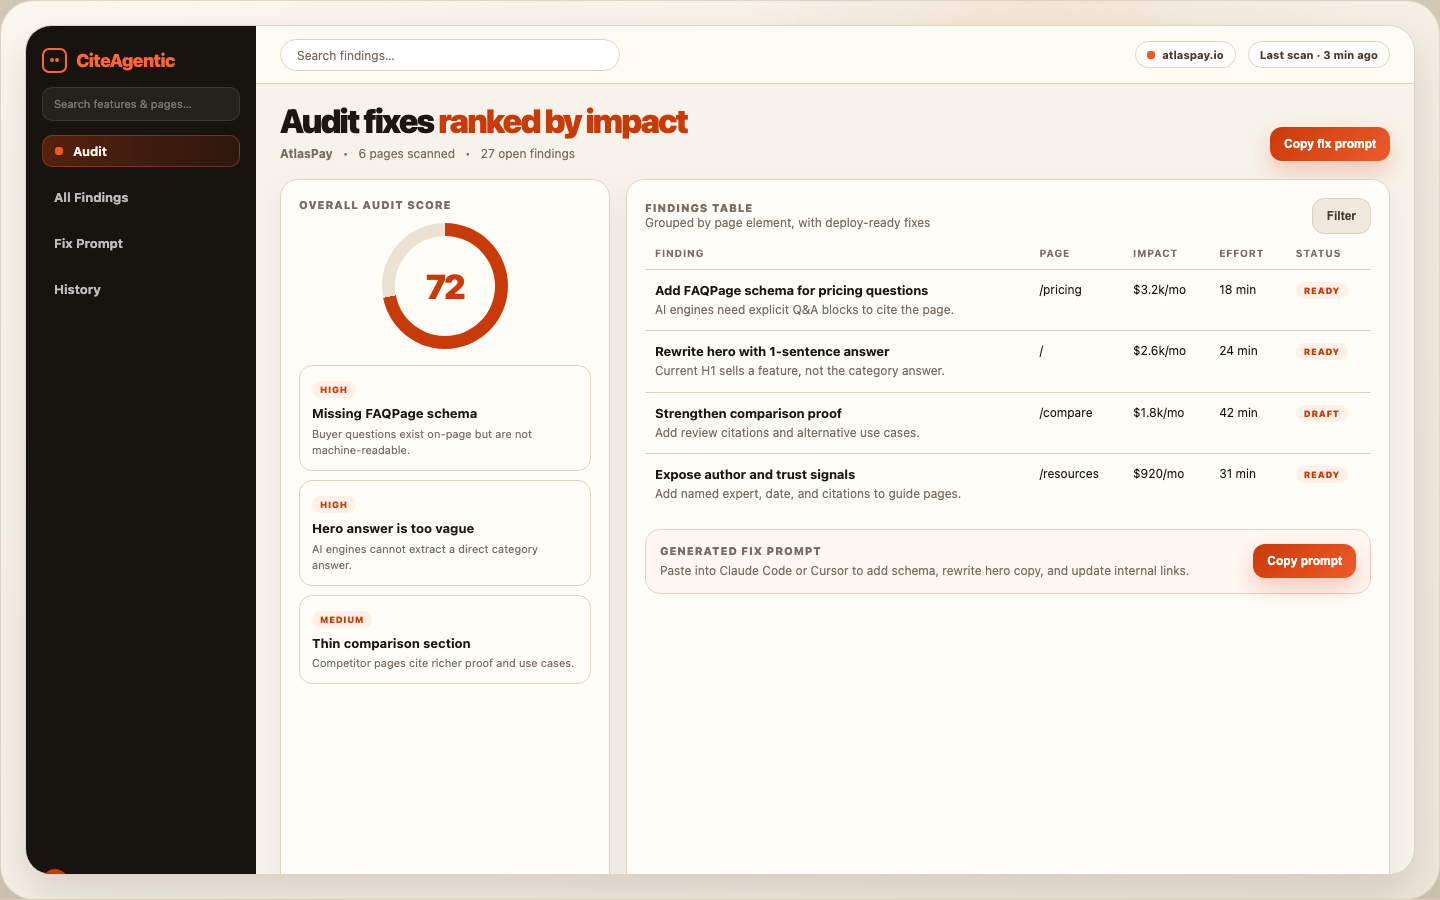Open the History page
The height and width of the screenshot is (900, 1440).
click(x=141, y=289)
